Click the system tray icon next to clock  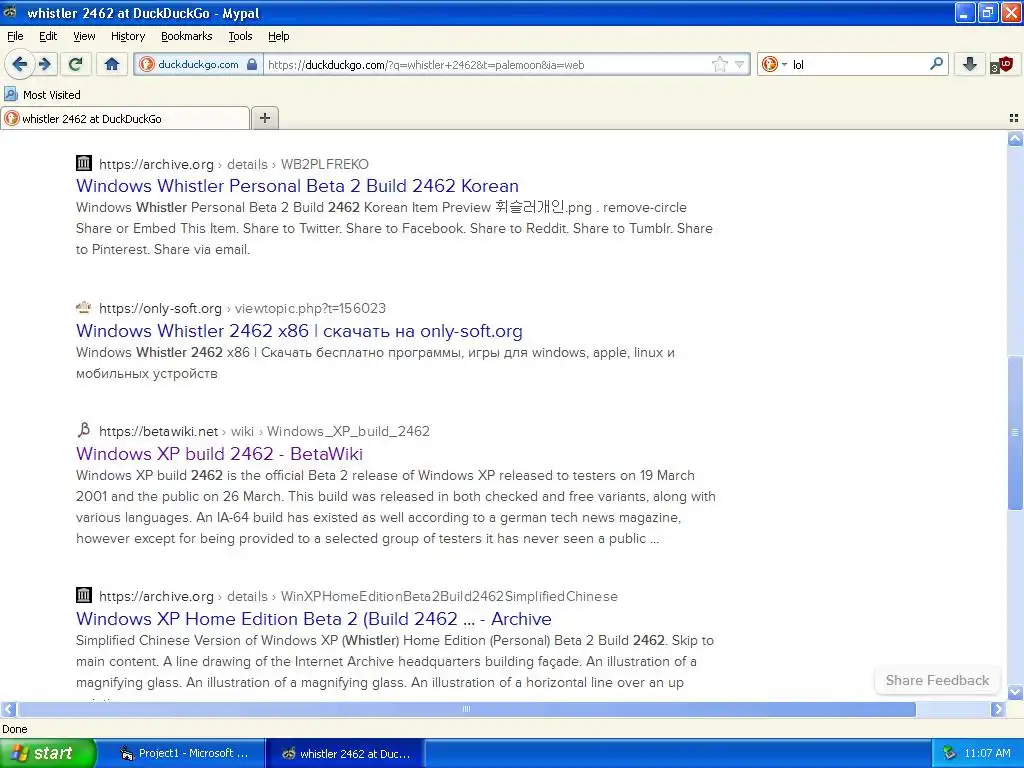[949, 753]
